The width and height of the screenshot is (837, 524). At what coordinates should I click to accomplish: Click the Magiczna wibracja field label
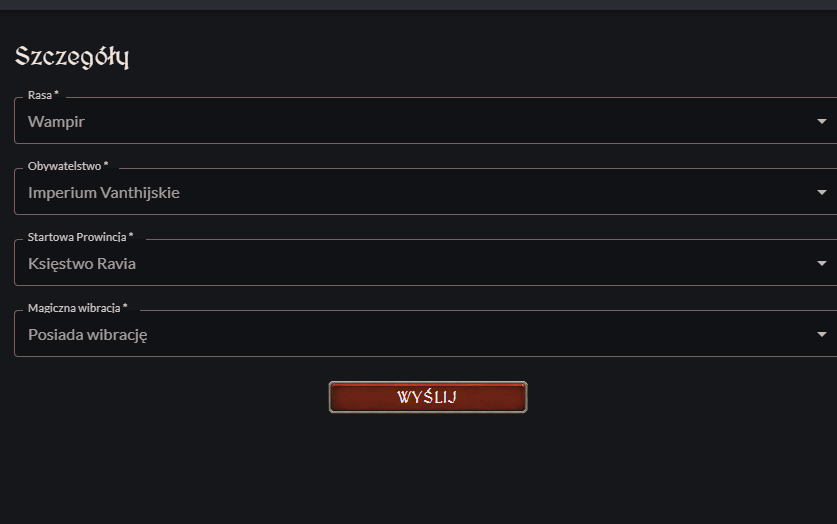74,308
